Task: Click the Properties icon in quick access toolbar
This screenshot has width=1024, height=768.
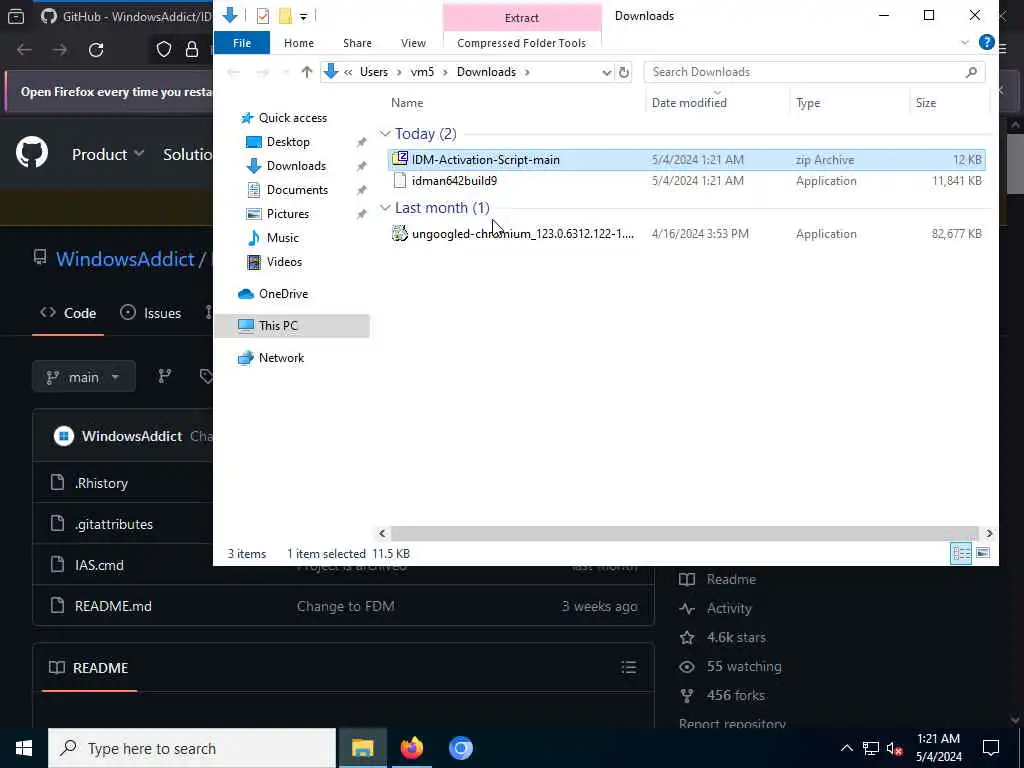Action: coord(263,16)
